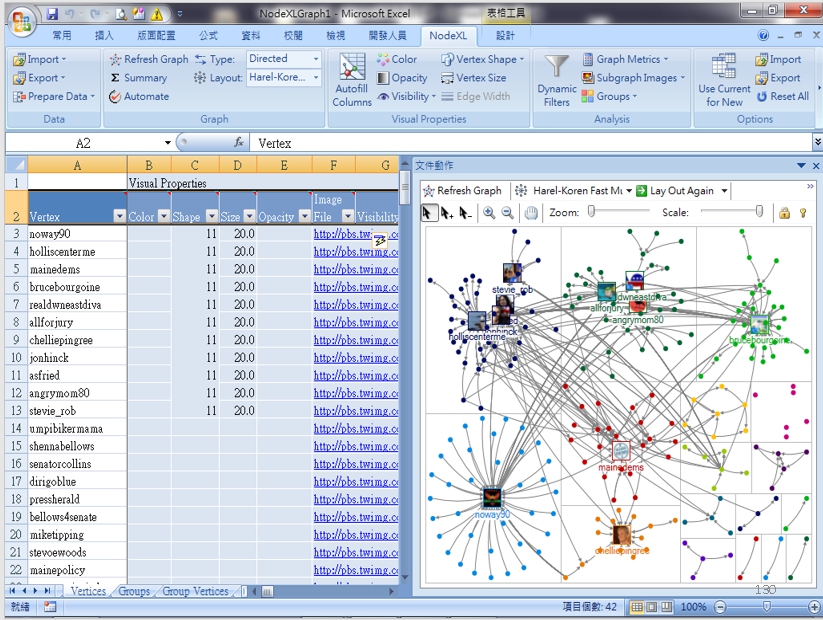Click the Color button in Visual Properties
This screenshot has height=620, width=823.
point(397,59)
